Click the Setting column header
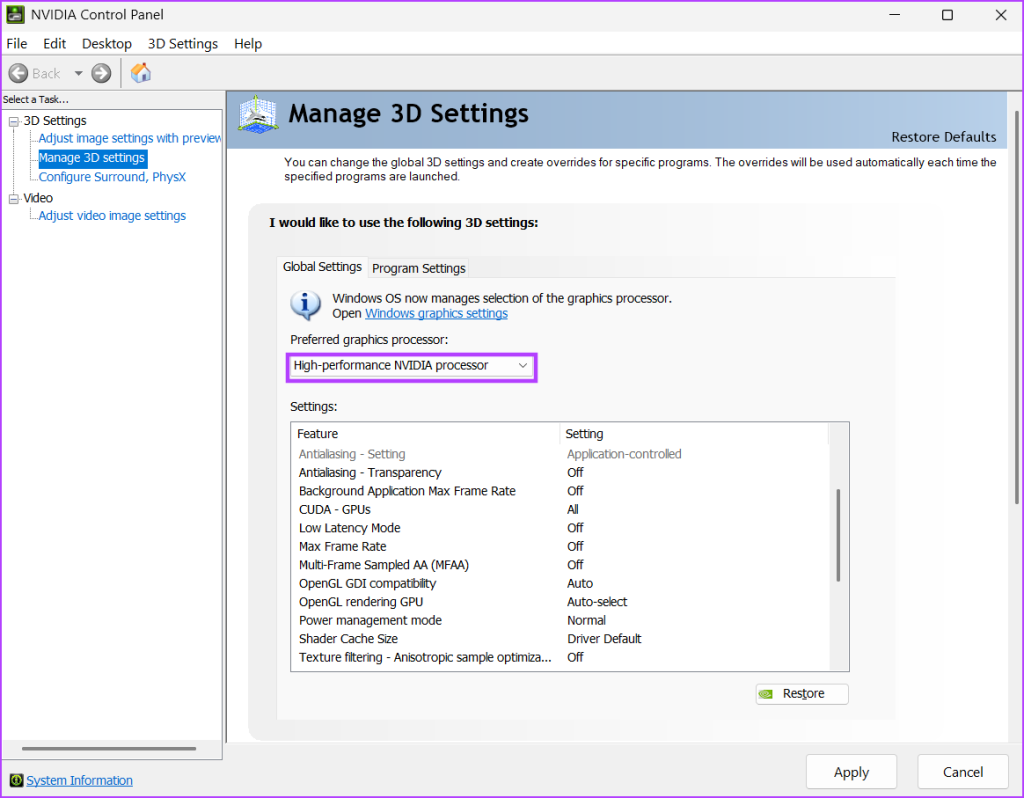This screenshot has height=798, width=1024. click(694, 434)
